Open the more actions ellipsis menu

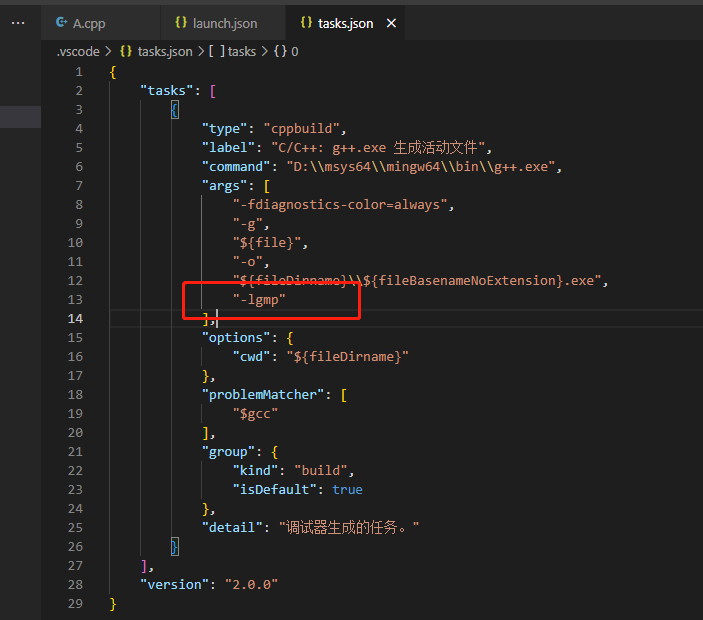18,22
